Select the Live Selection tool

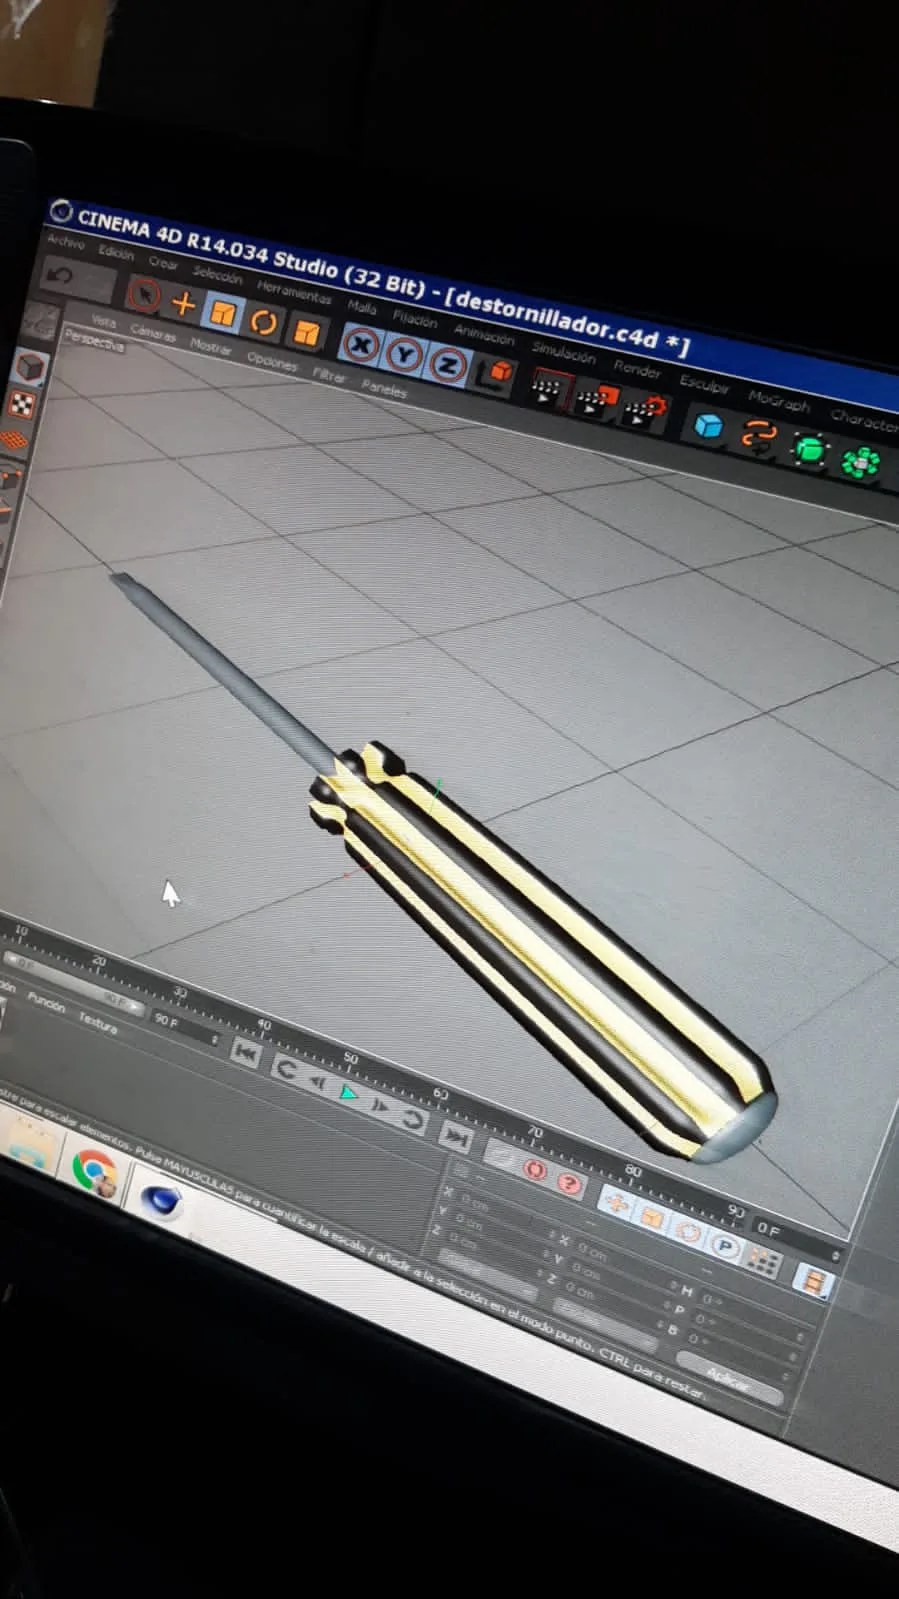click(x=144, y=295)
